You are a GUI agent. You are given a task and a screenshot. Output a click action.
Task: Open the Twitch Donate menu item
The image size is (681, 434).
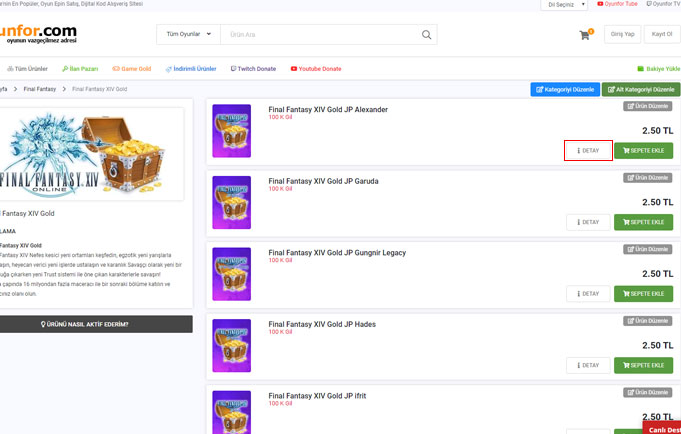253,69
